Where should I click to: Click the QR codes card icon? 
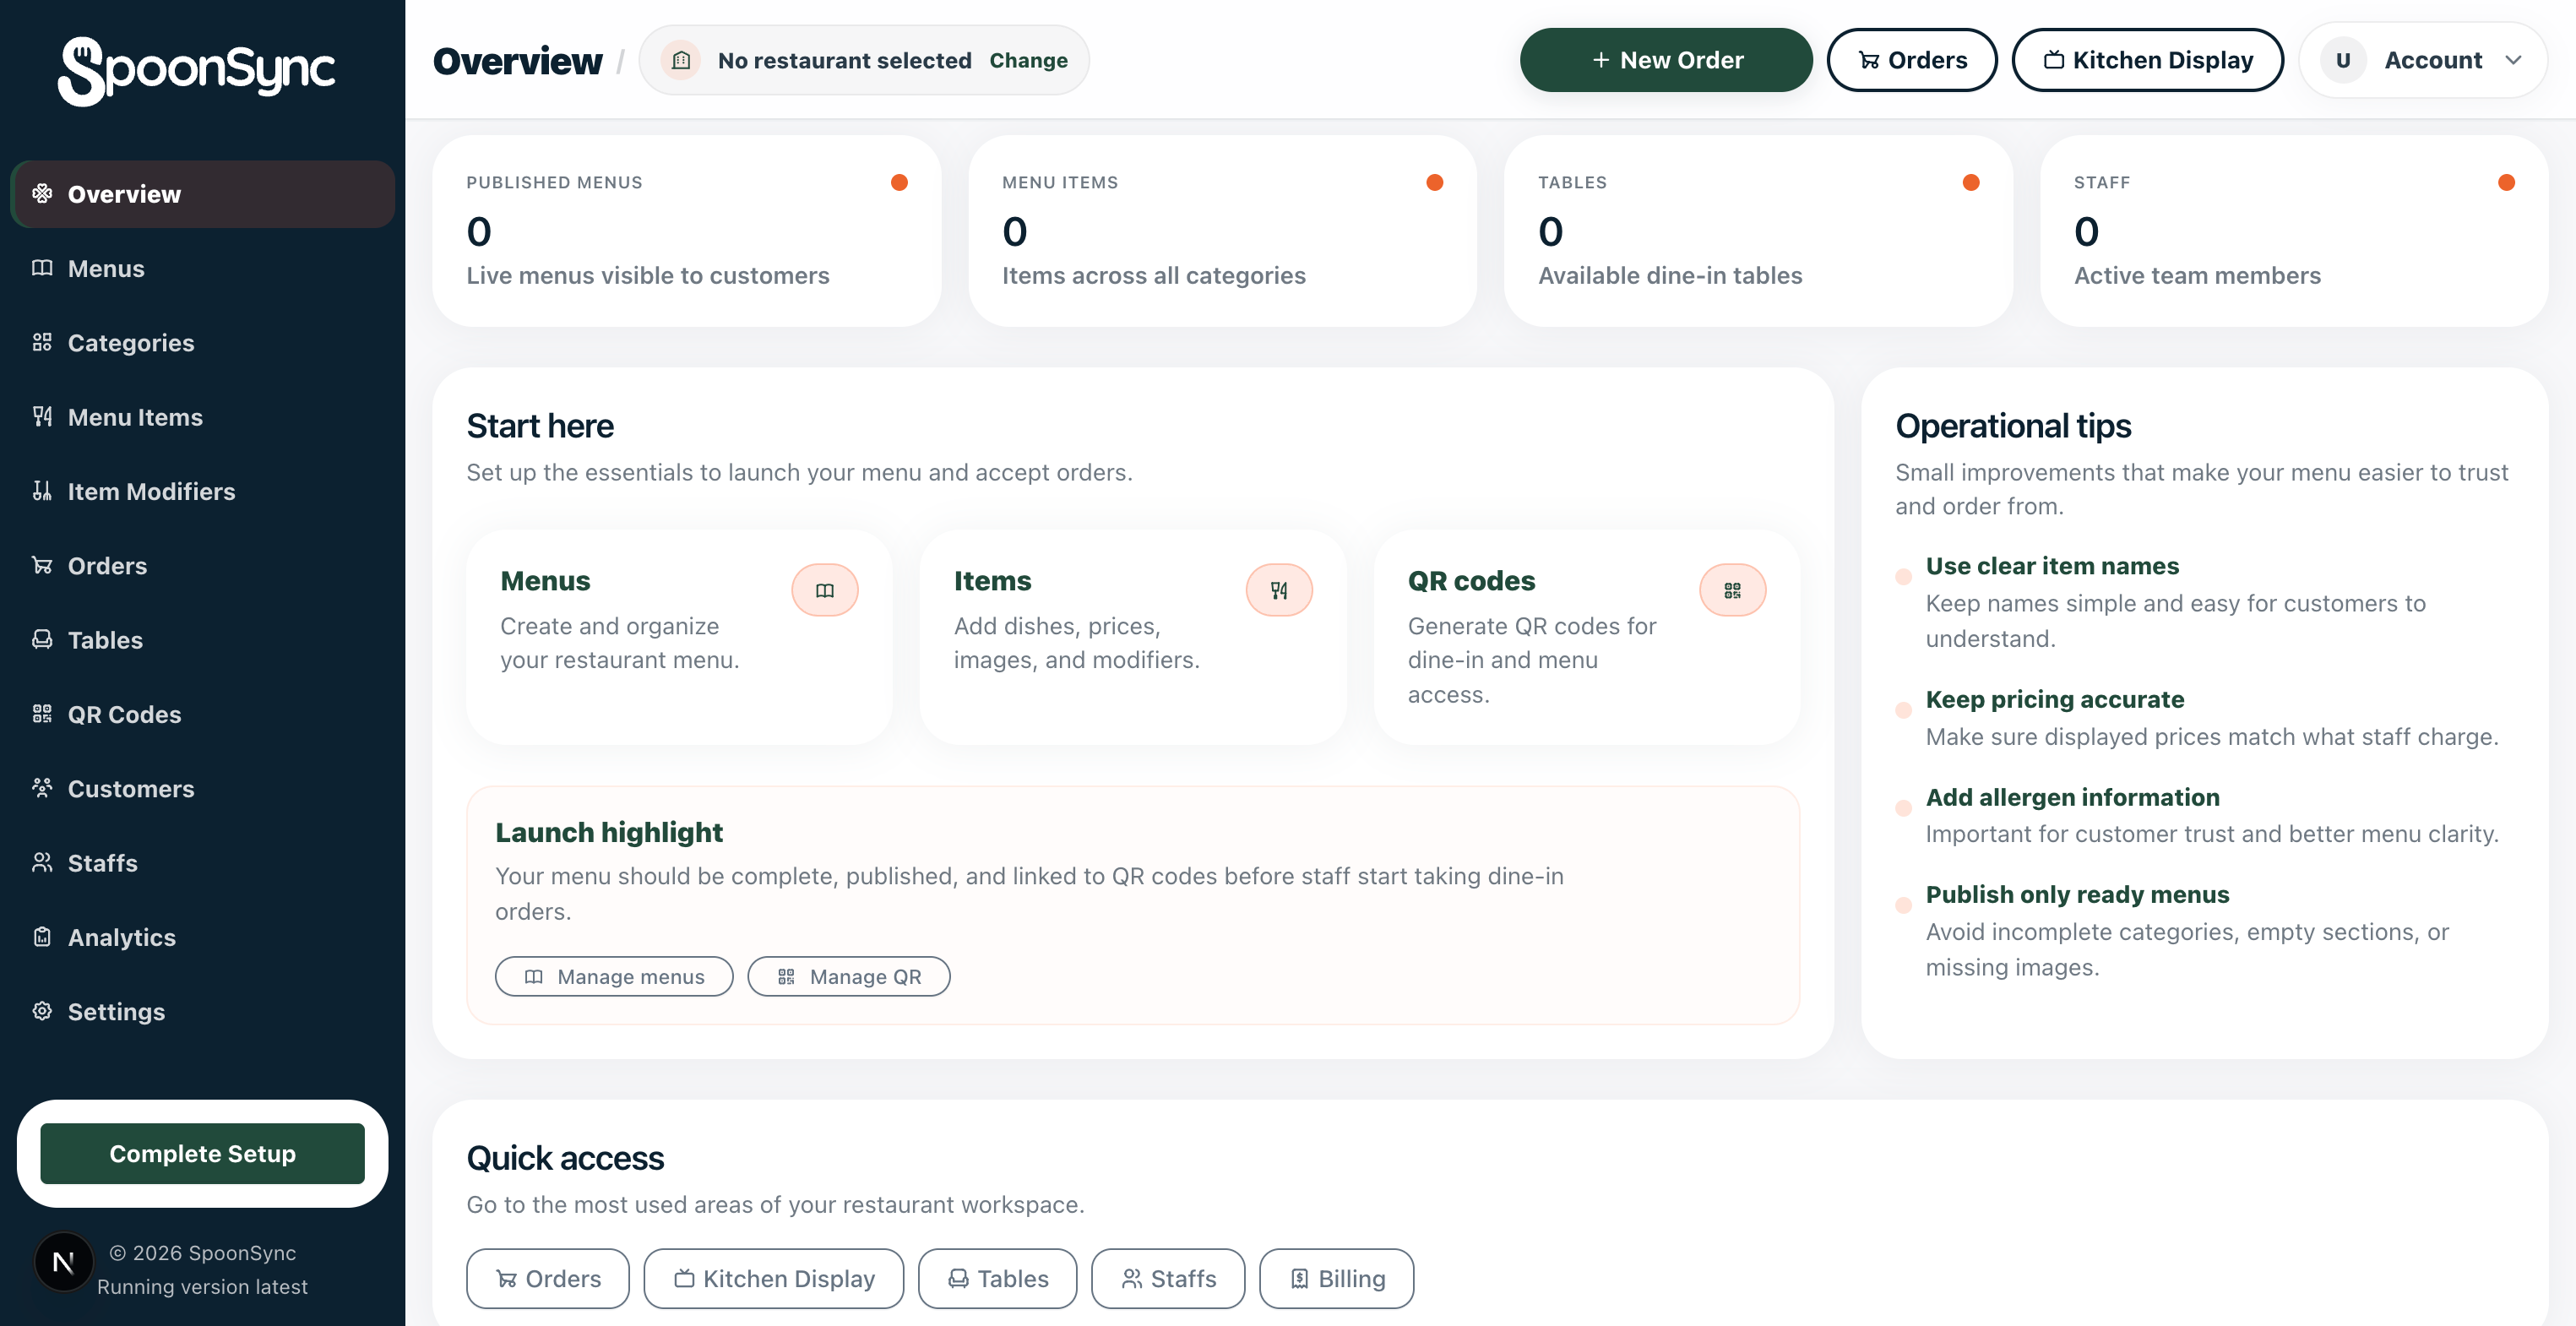pyautogui.click(x=1733, y=590)
